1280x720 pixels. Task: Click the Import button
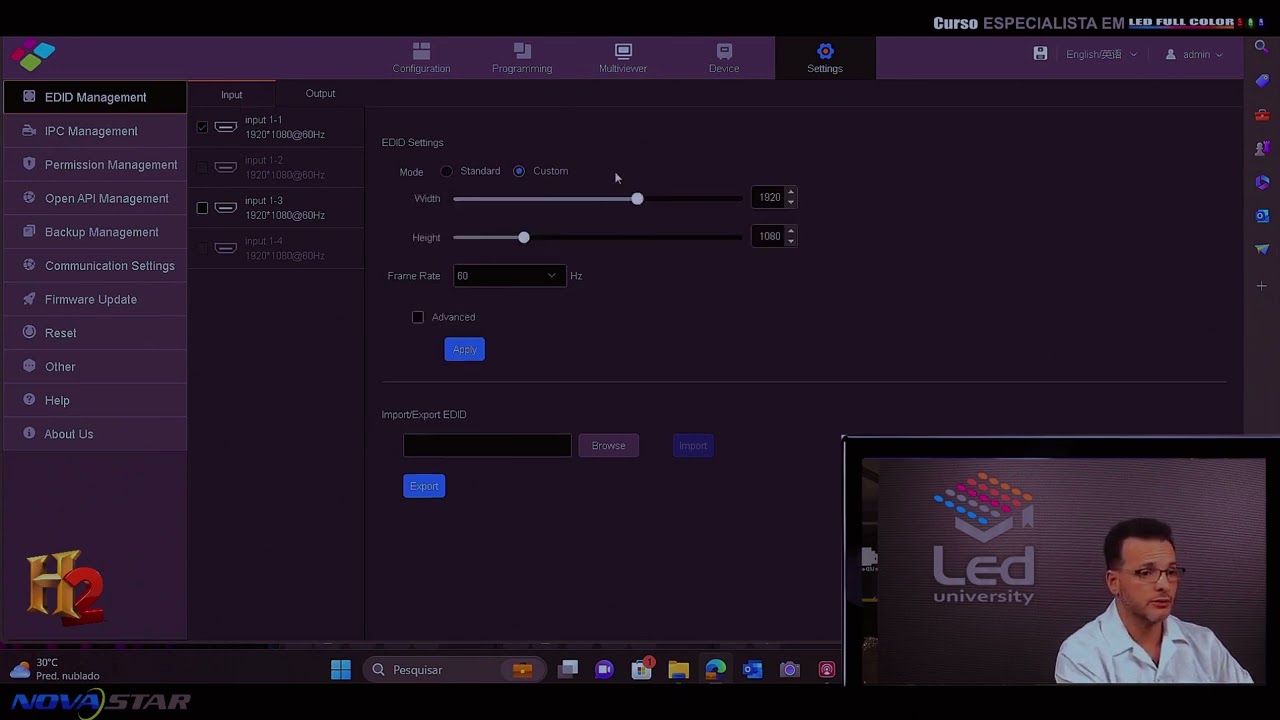693,446
